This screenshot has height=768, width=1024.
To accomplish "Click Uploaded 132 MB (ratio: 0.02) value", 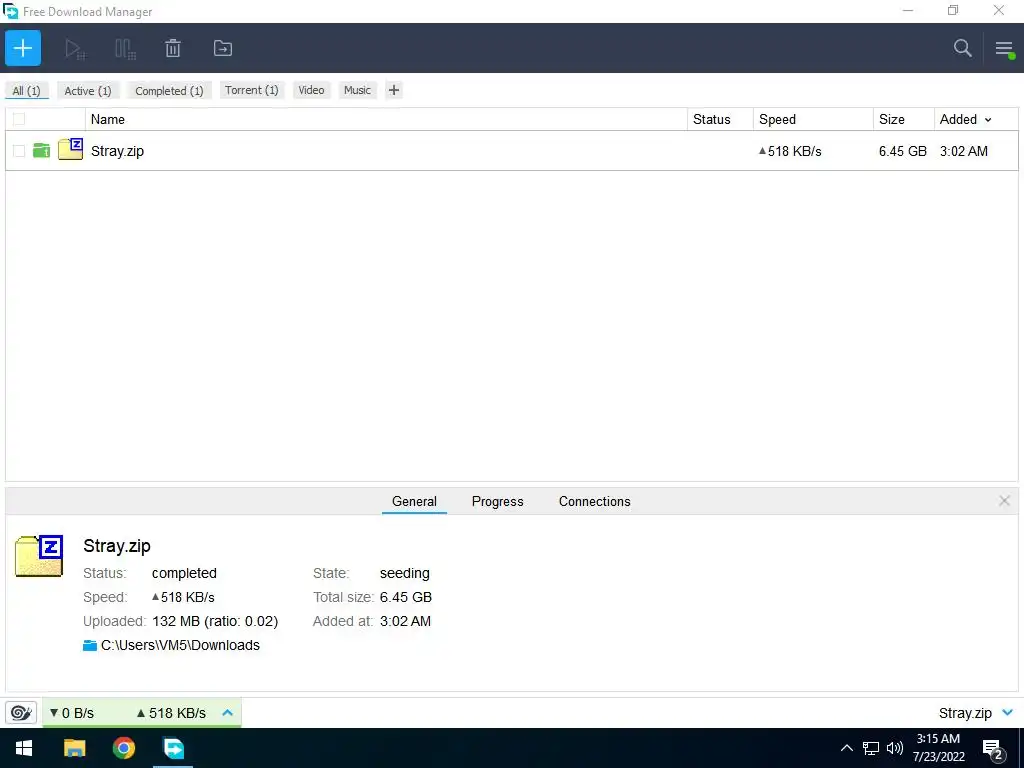I will coord(215,621).
